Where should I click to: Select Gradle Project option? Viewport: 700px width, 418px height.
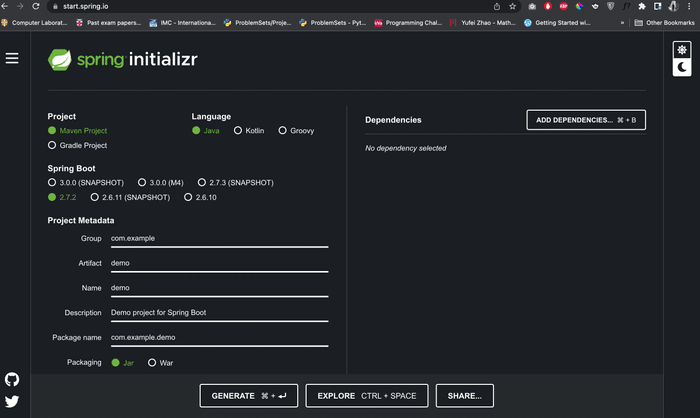pyautogui.click(x=78, y=145)
